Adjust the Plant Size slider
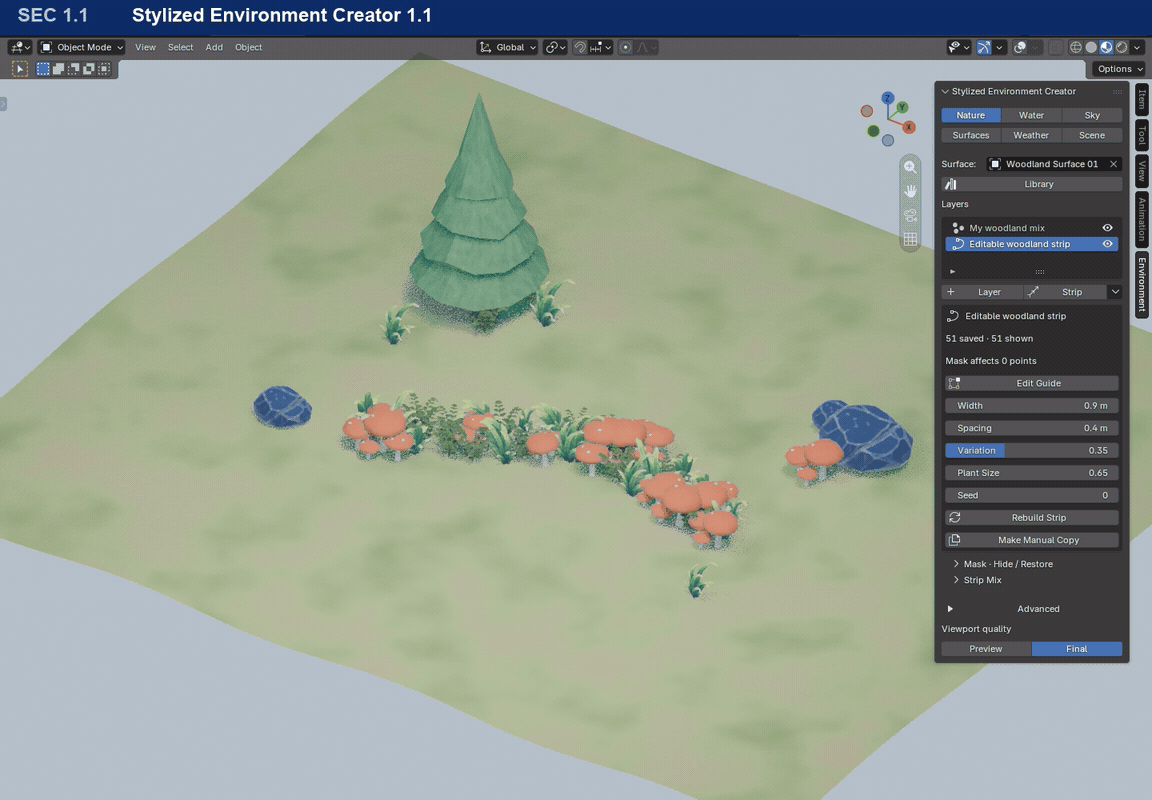 tap(1032, 472)
